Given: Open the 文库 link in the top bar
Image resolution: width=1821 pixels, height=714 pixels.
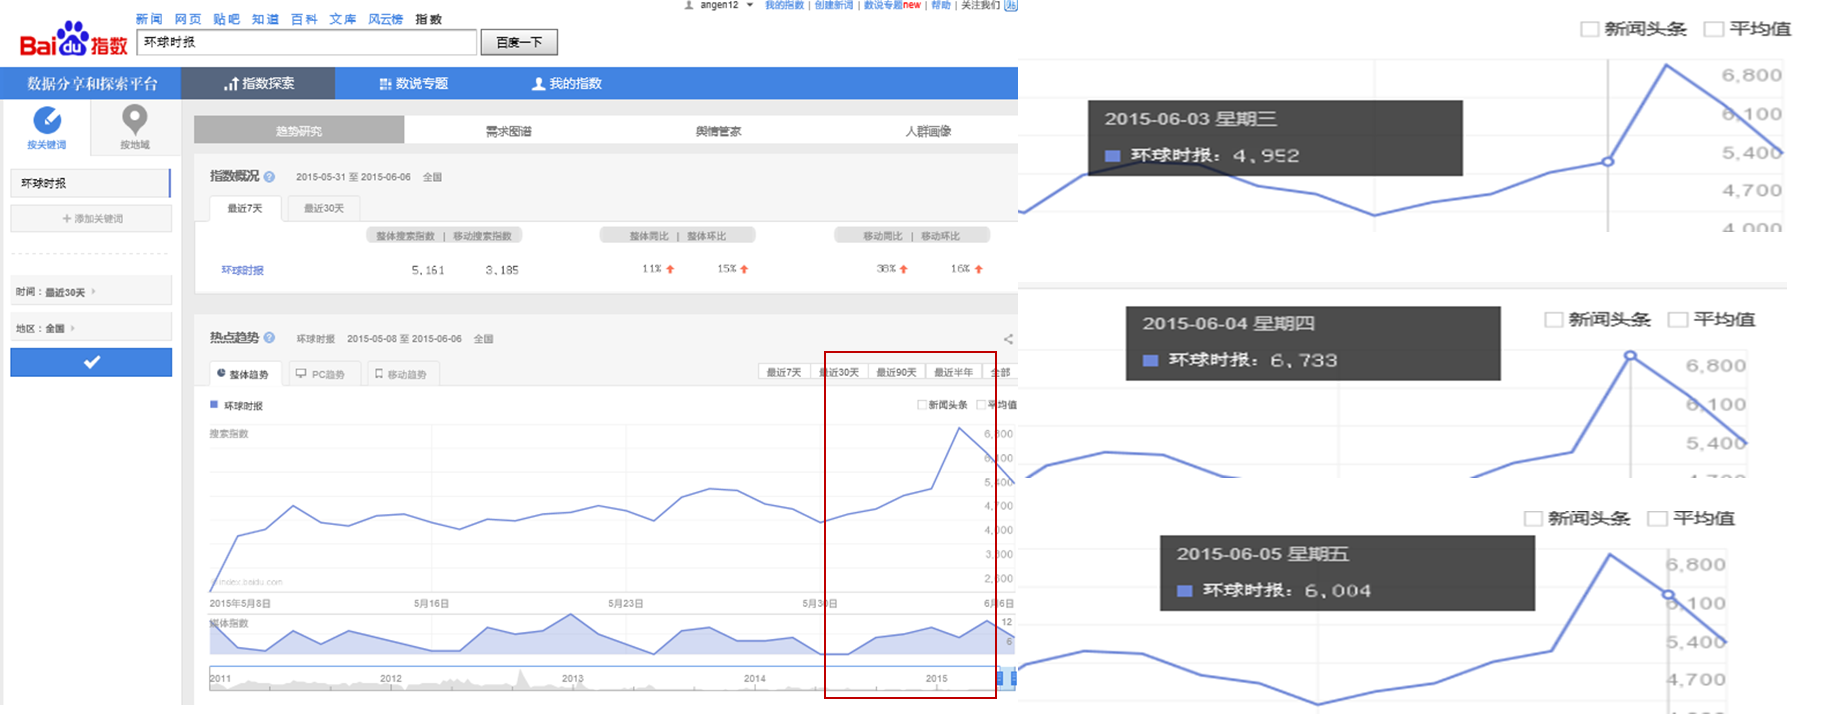Looking at the screenshot, I should [x=343, y=19].
